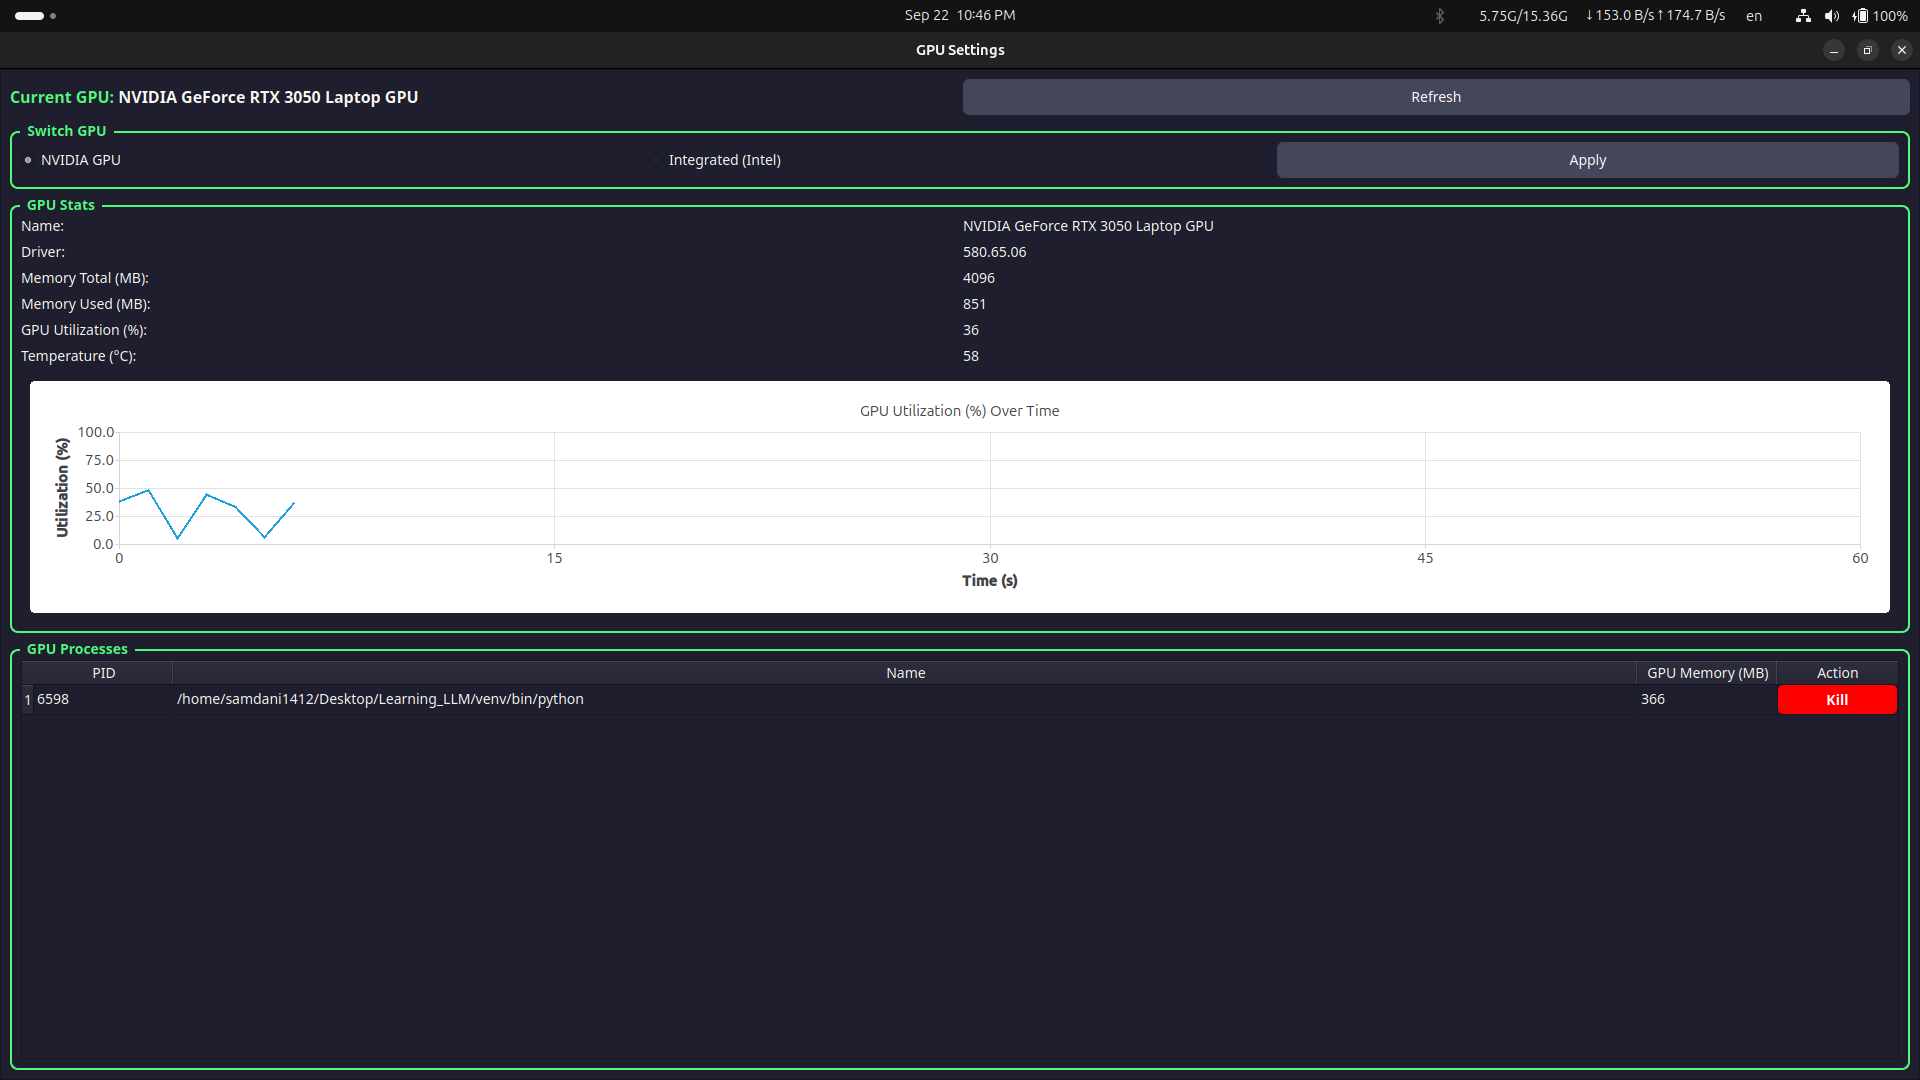Click the Refresh button
Image resolution: width=1920 pixels, height=1080 pixels.
click(1435, 97)
